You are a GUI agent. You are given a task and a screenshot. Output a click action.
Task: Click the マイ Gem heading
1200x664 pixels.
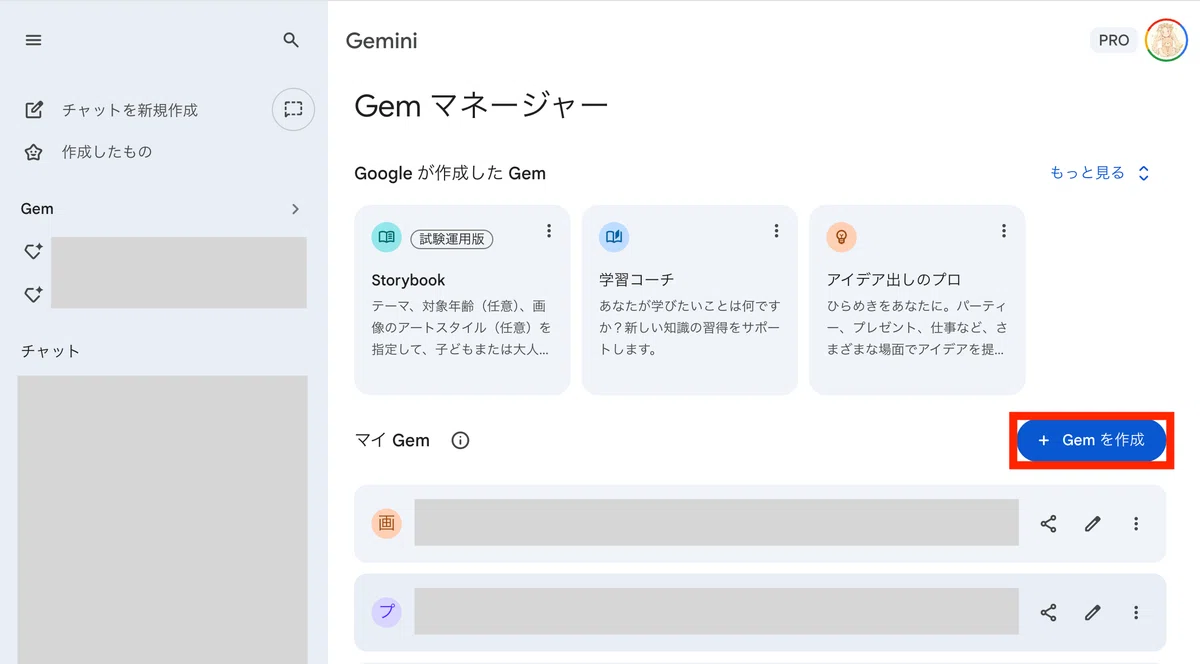click(392, 440)
